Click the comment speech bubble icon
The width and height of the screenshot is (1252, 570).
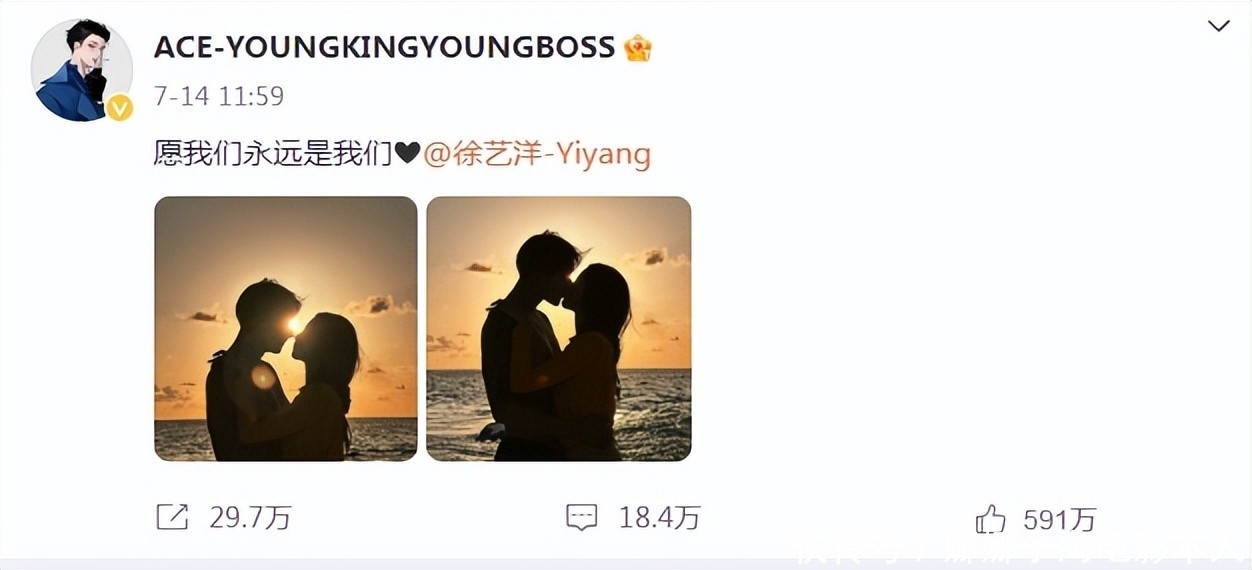[581, 517]
